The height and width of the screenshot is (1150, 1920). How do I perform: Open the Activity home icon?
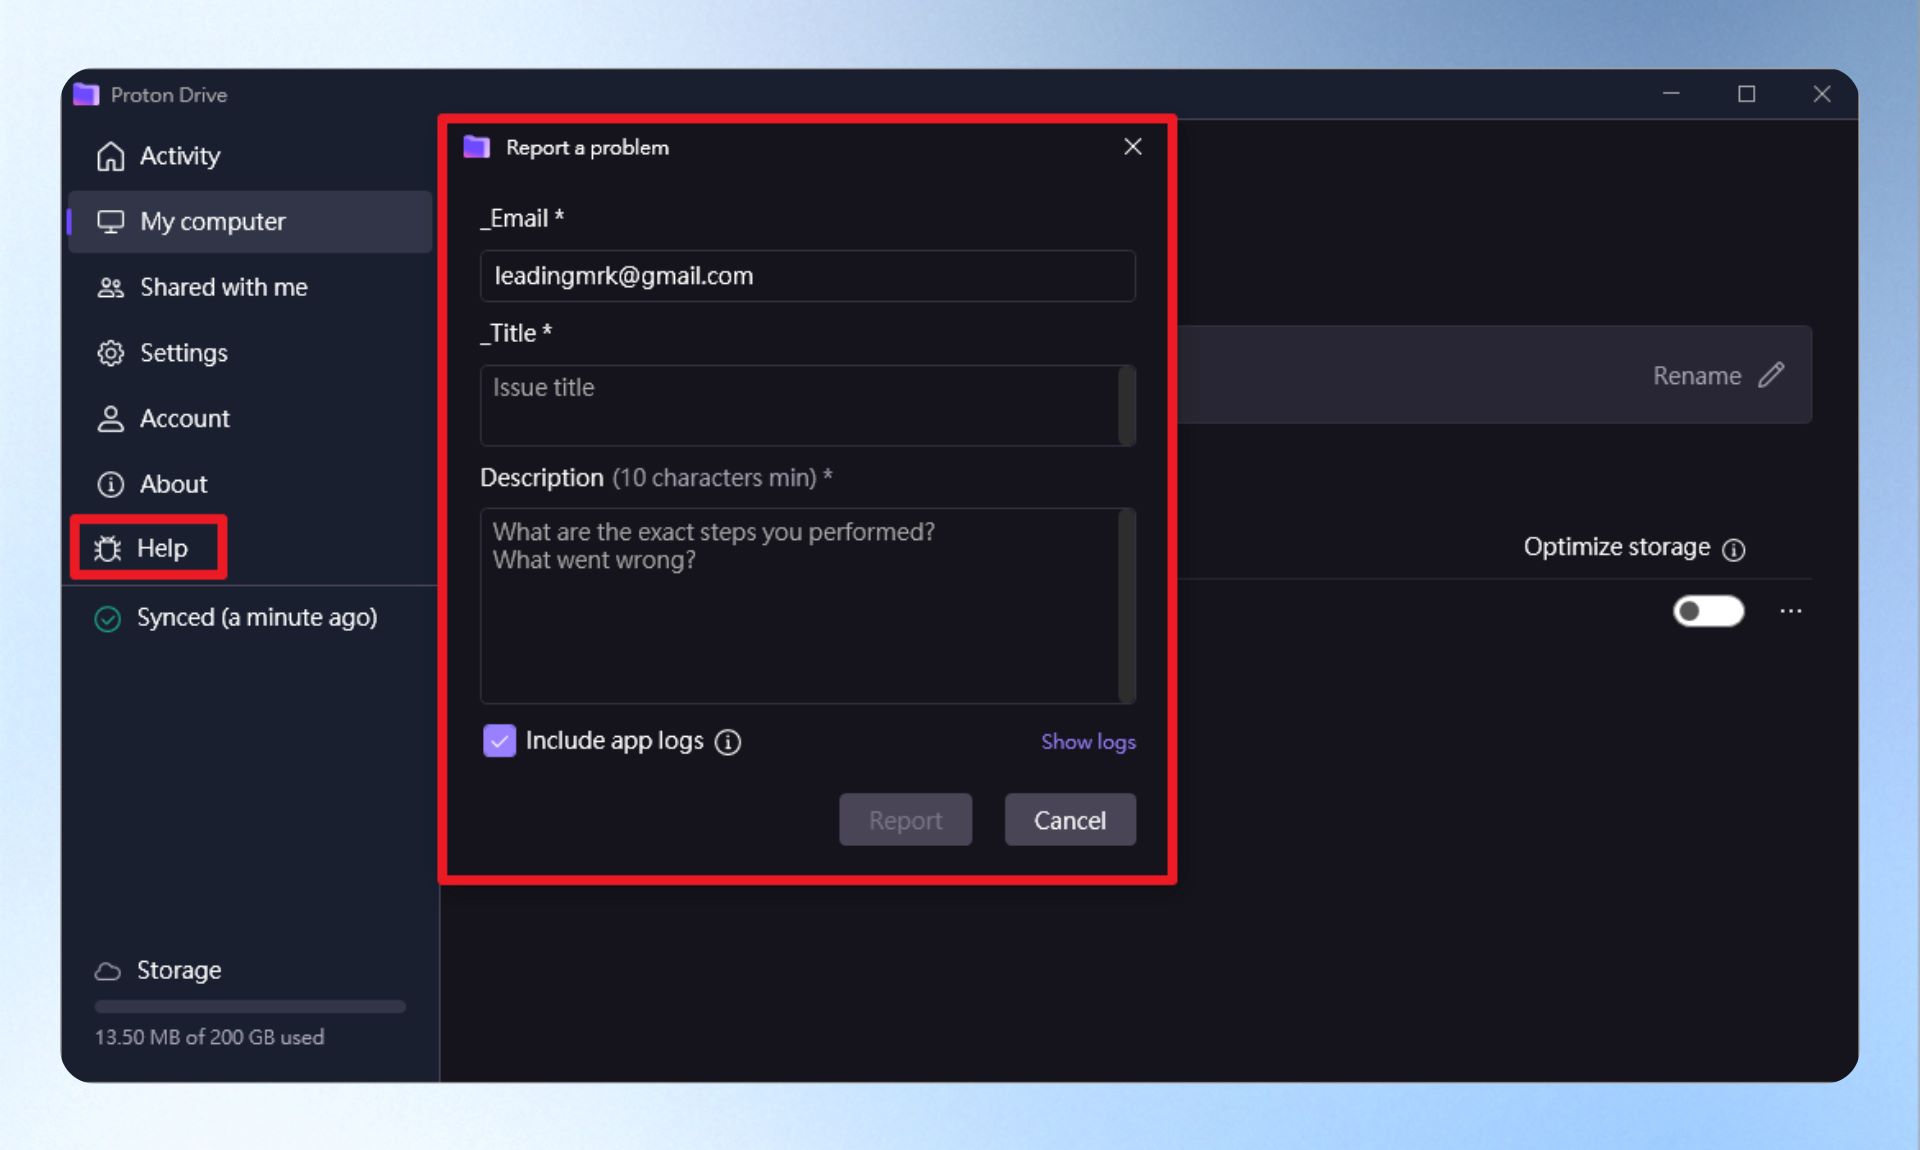[x=110, y=156]
